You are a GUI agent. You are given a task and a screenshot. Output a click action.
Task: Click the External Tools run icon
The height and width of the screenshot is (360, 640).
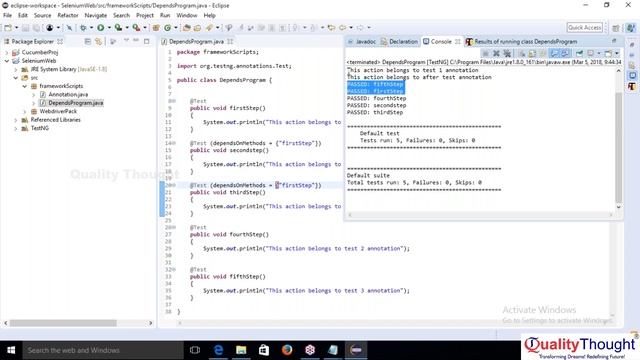(x=136, y=28)
